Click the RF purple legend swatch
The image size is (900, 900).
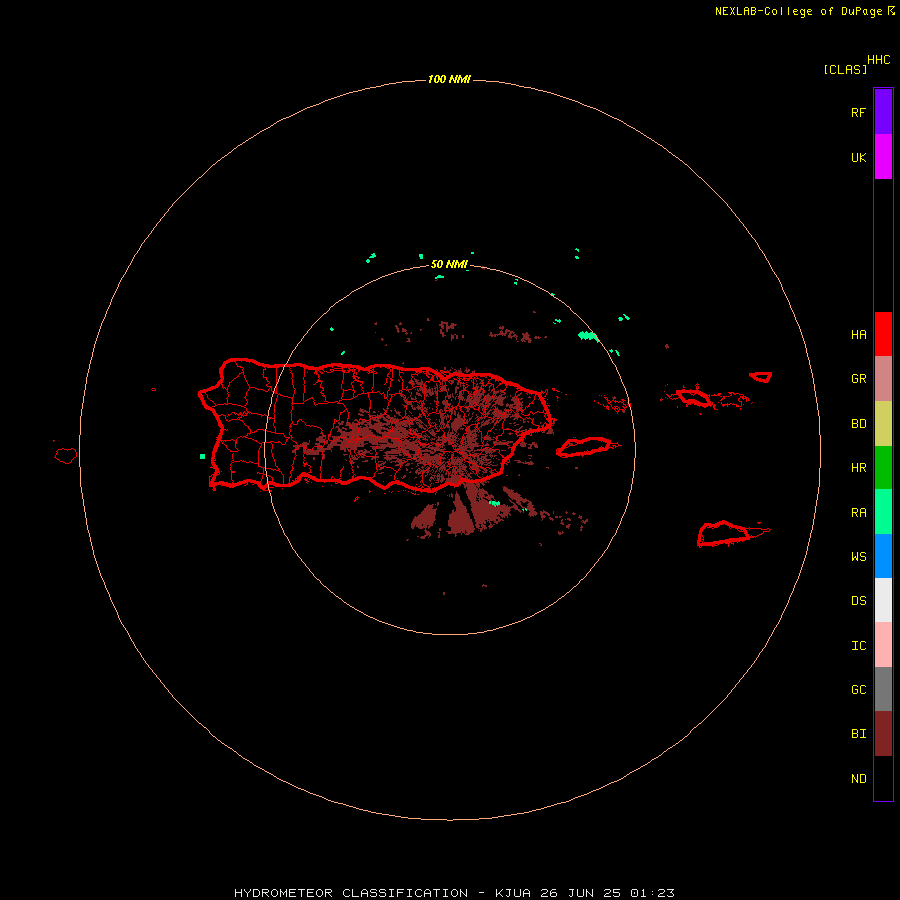click(x=883, y=112)
